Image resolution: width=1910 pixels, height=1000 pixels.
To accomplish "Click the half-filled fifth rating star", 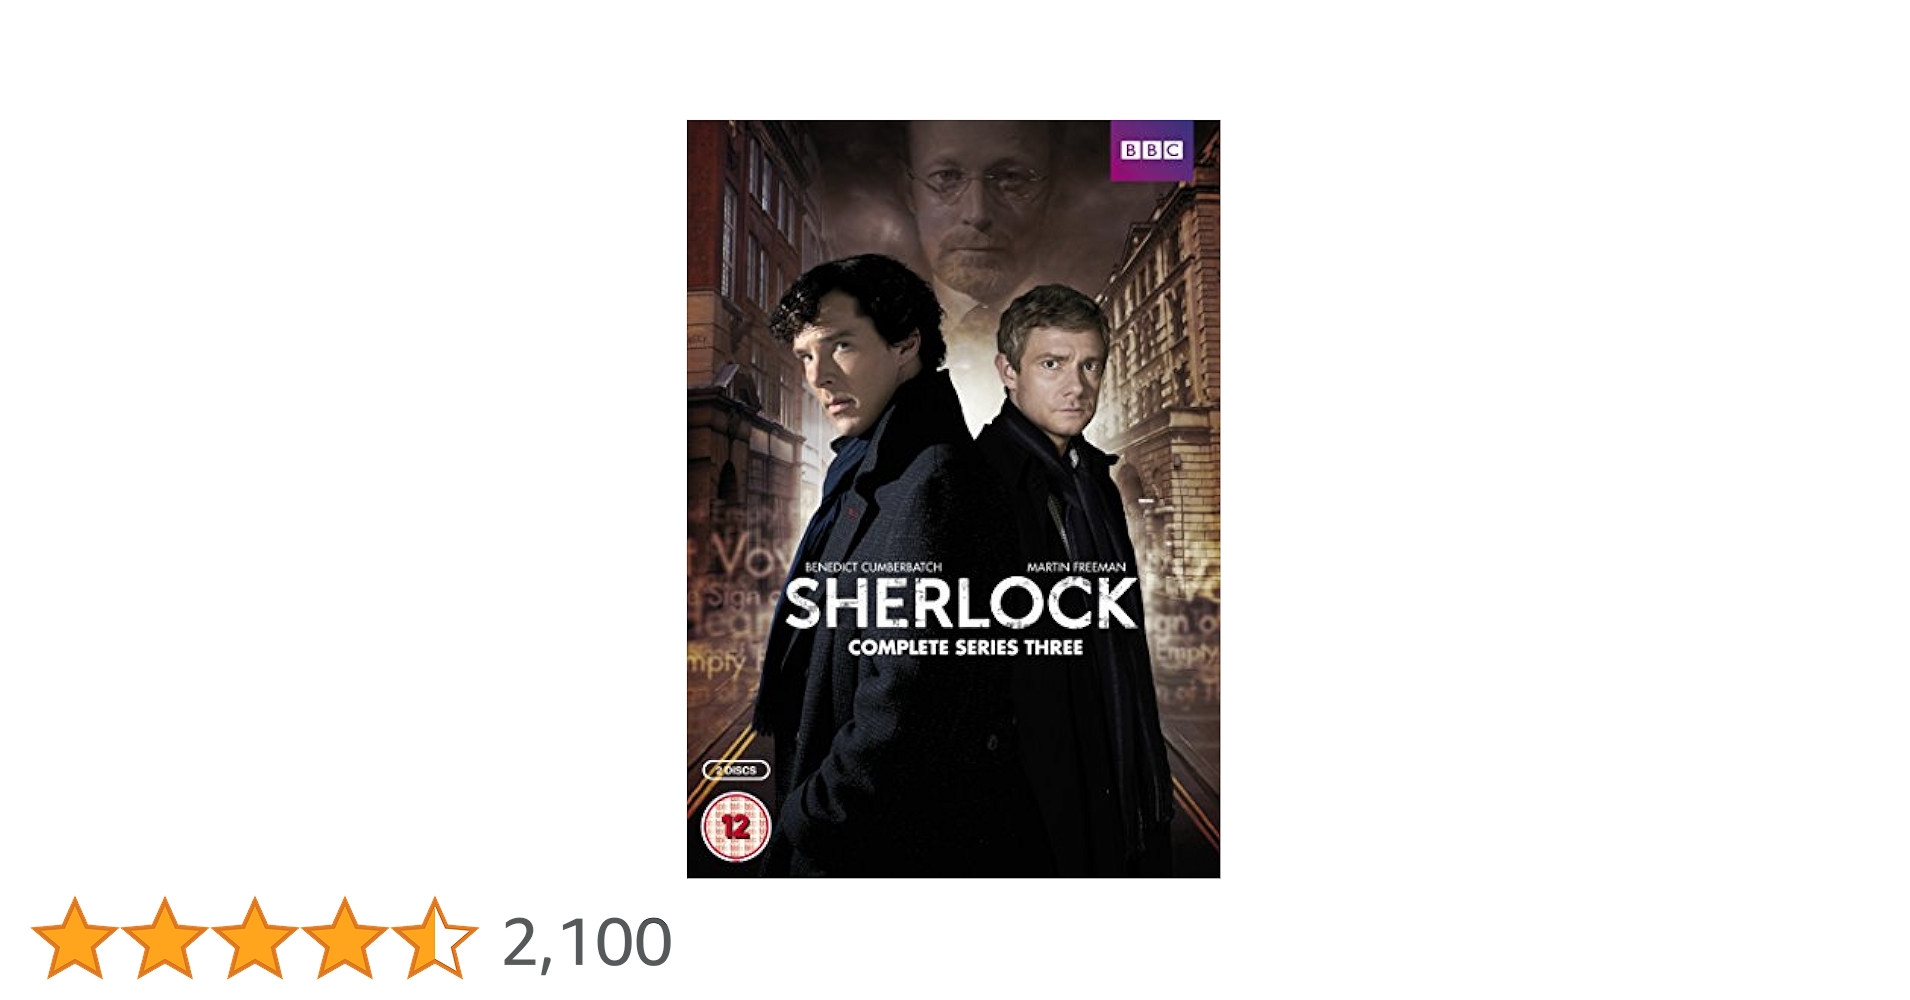I will tap(435, 938).
